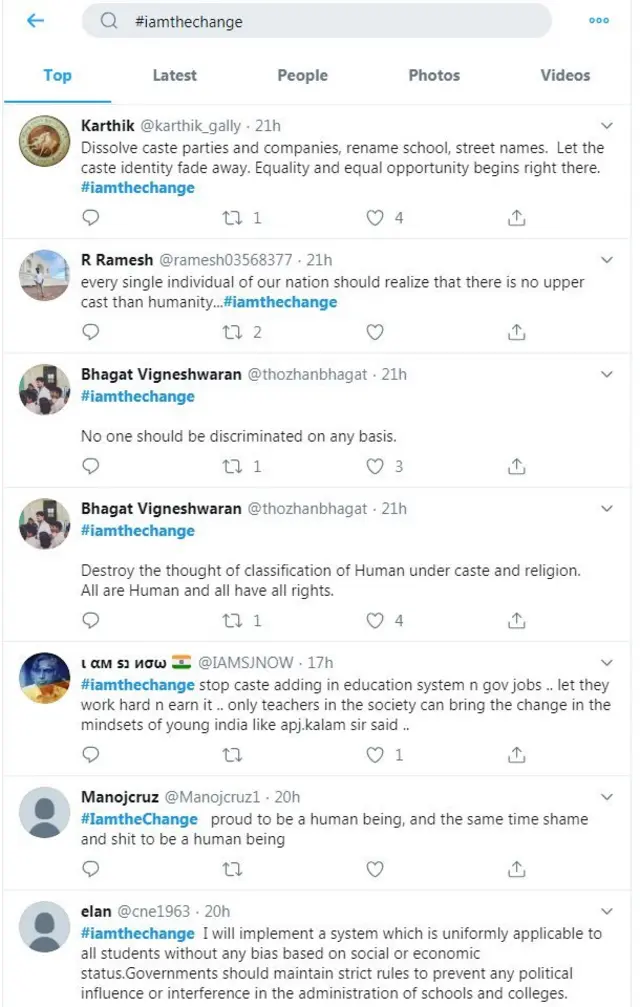Screen dimensions: 640x1007
Task: Retweet R Ramesh's post
Action: (232, 331)
